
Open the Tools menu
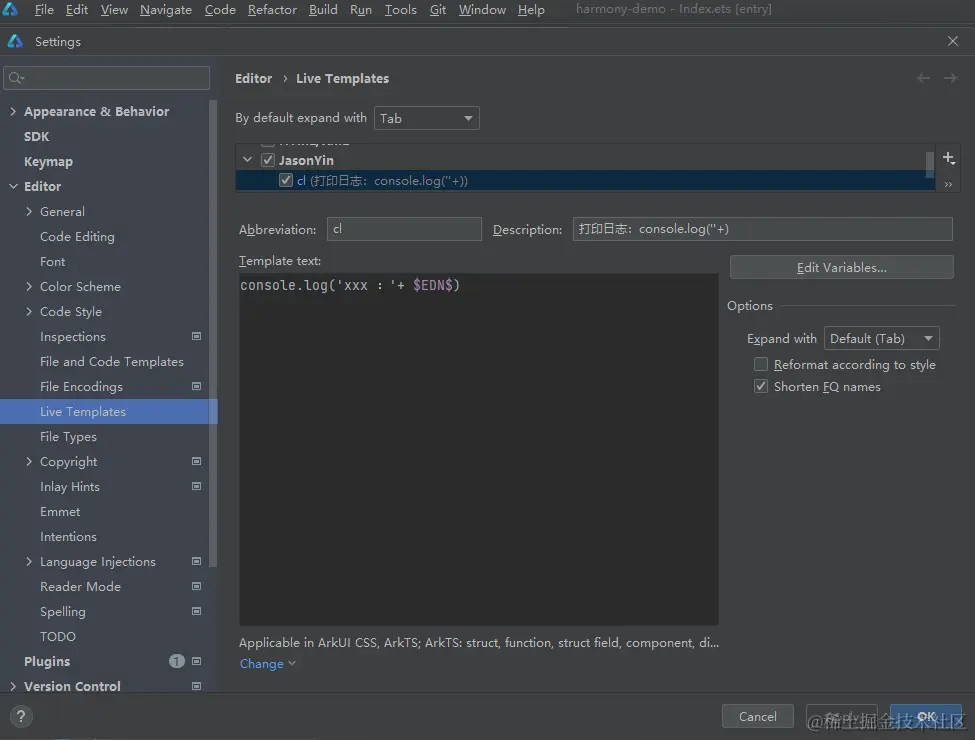[400, 9]
